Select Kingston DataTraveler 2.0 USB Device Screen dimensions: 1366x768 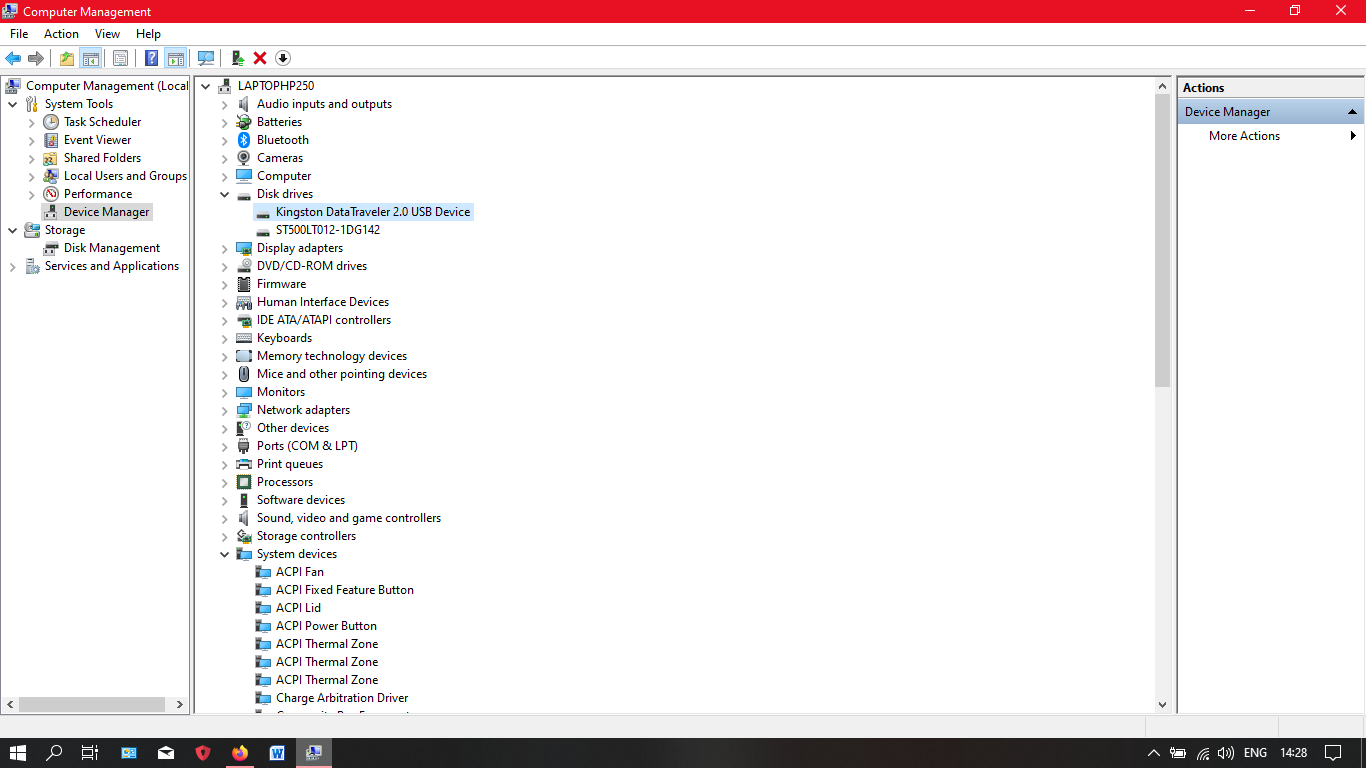coord(373,212)
